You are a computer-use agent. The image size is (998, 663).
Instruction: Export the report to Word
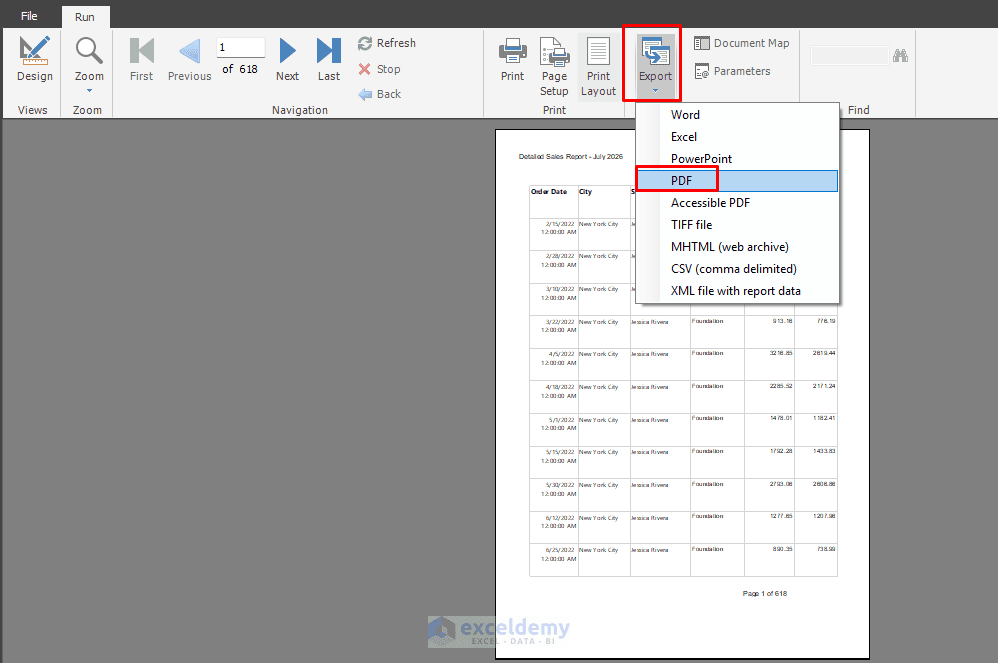point(737,115)
